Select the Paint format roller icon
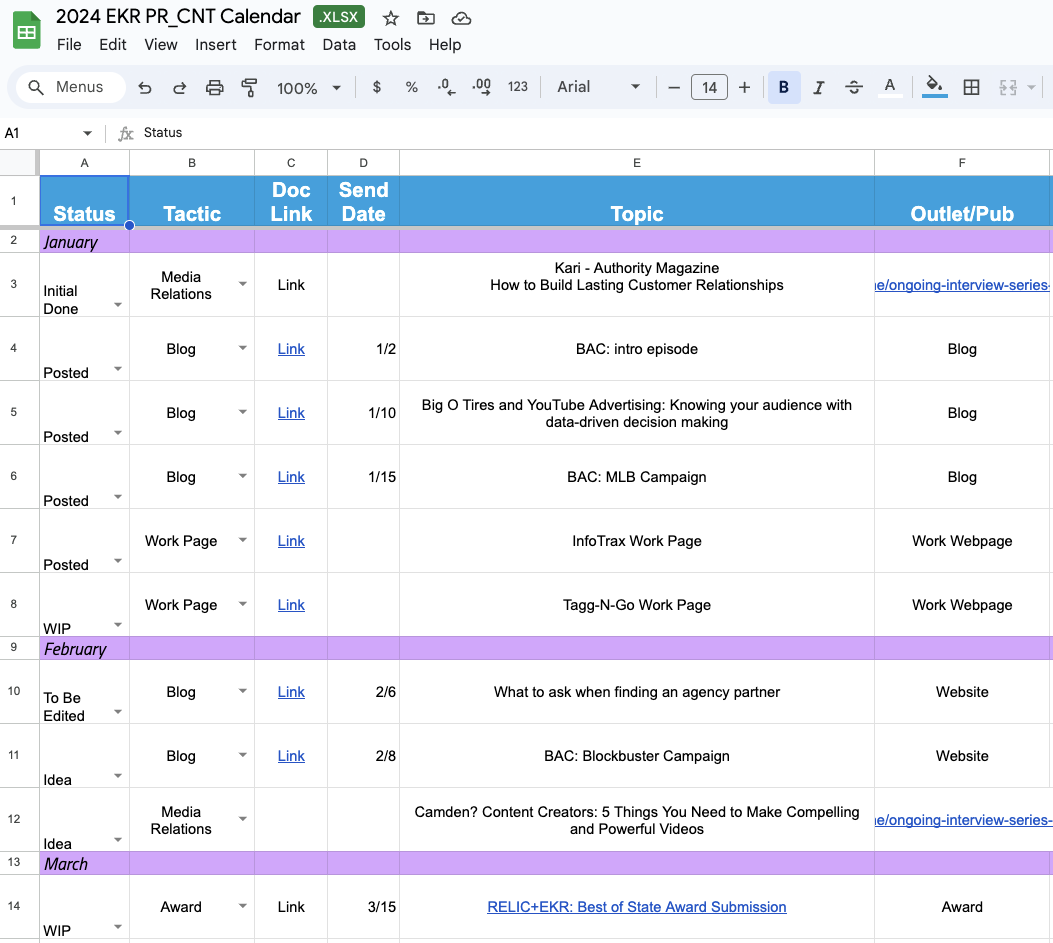1053x943 pixels. (249, 87)
